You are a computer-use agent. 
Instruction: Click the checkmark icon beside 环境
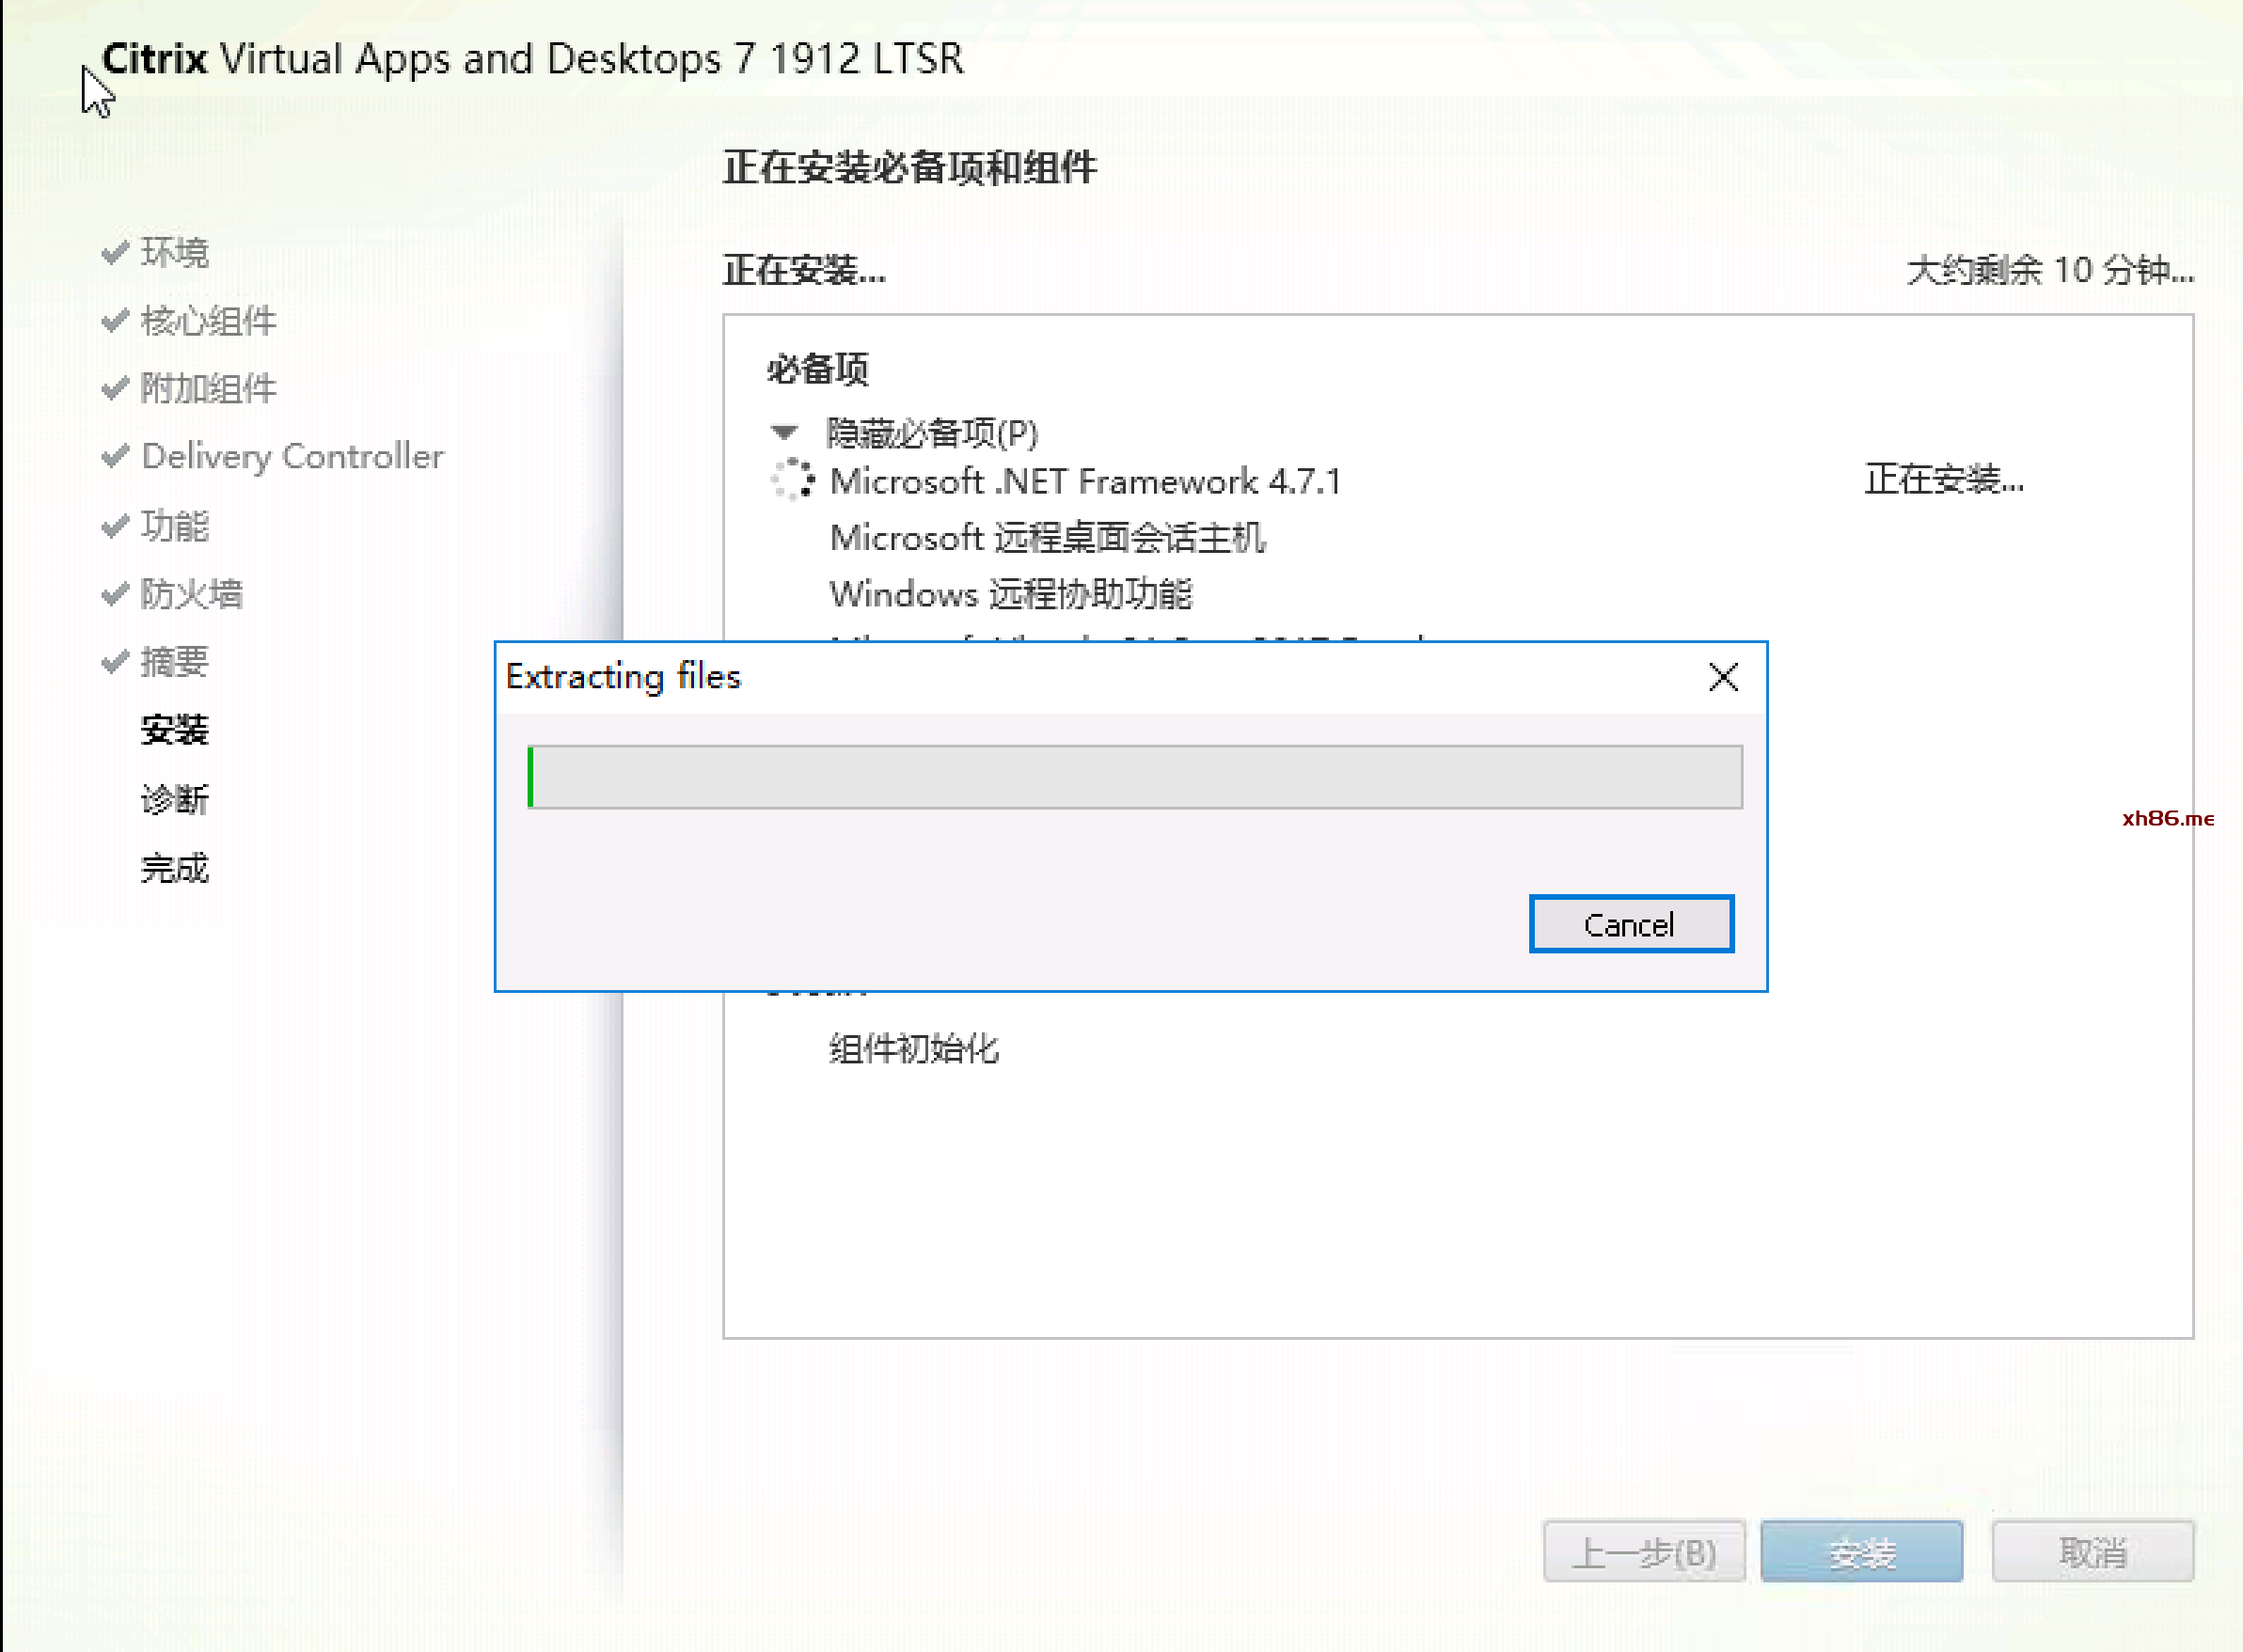115,252
